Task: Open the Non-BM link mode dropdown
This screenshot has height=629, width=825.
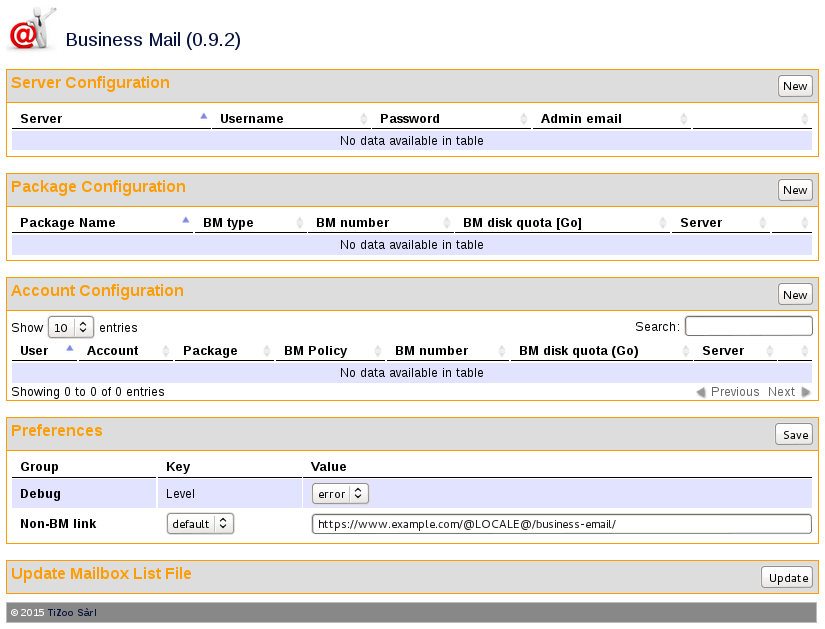Action: coord(200,523)
